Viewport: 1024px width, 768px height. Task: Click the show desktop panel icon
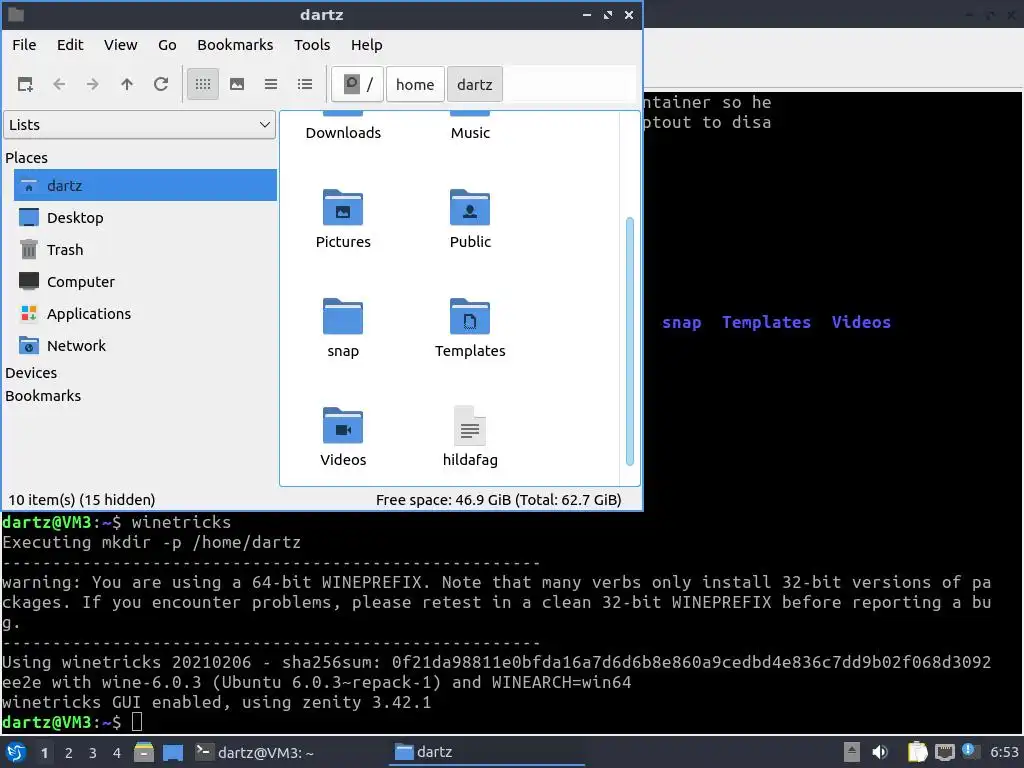tap(173, 752)
